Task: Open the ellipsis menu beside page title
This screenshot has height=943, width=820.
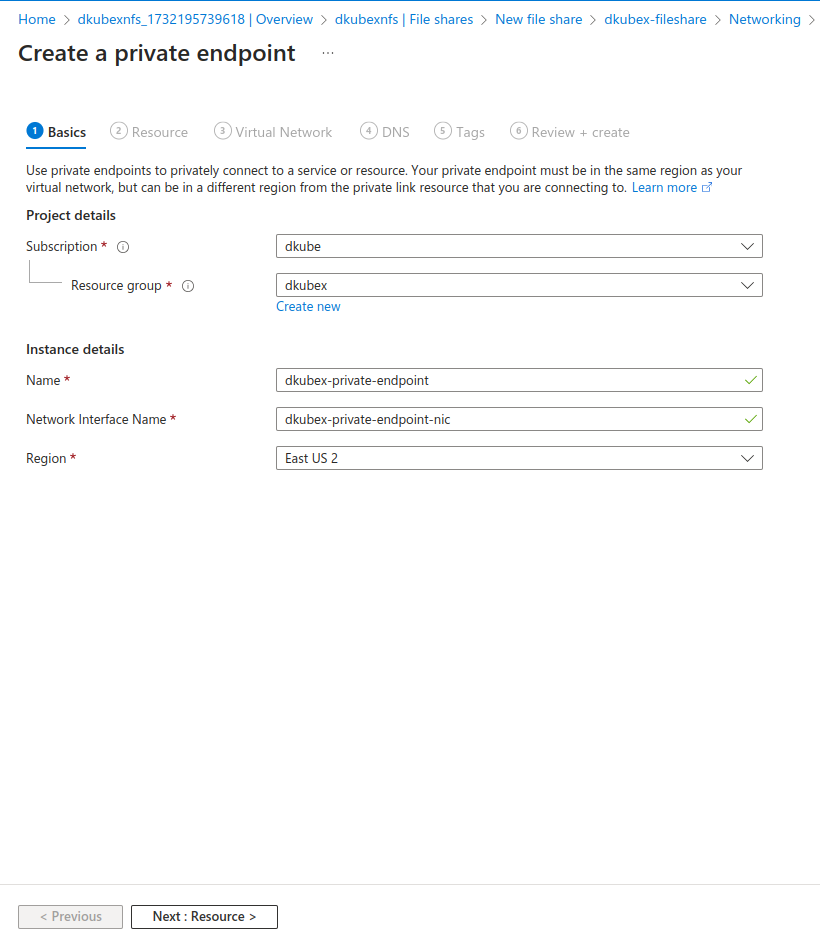Action: tap(328, 53)
